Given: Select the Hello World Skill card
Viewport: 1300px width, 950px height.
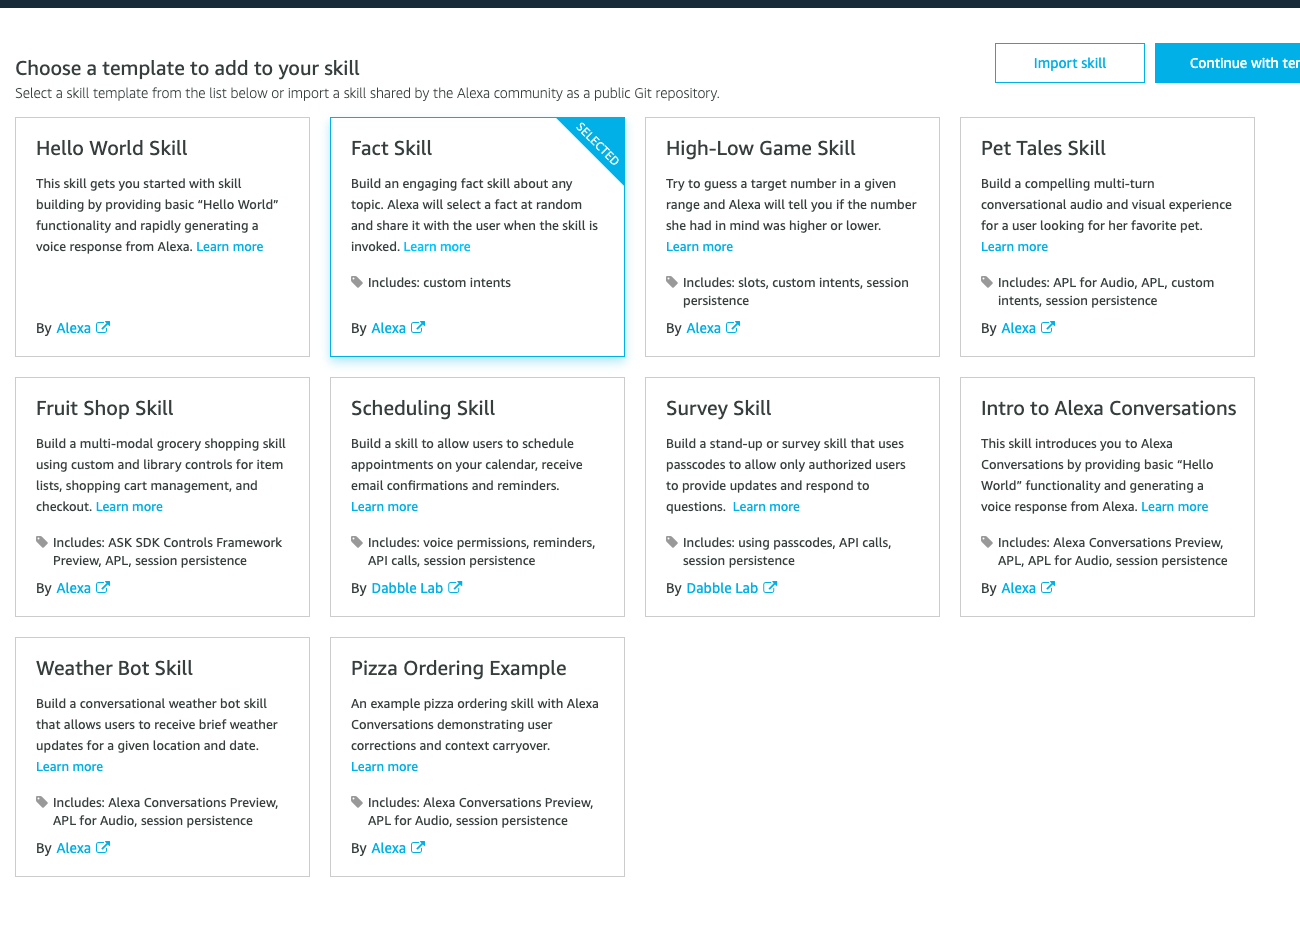Looking at the screenshot, I should pyautogui.click(x=162, y=237).
